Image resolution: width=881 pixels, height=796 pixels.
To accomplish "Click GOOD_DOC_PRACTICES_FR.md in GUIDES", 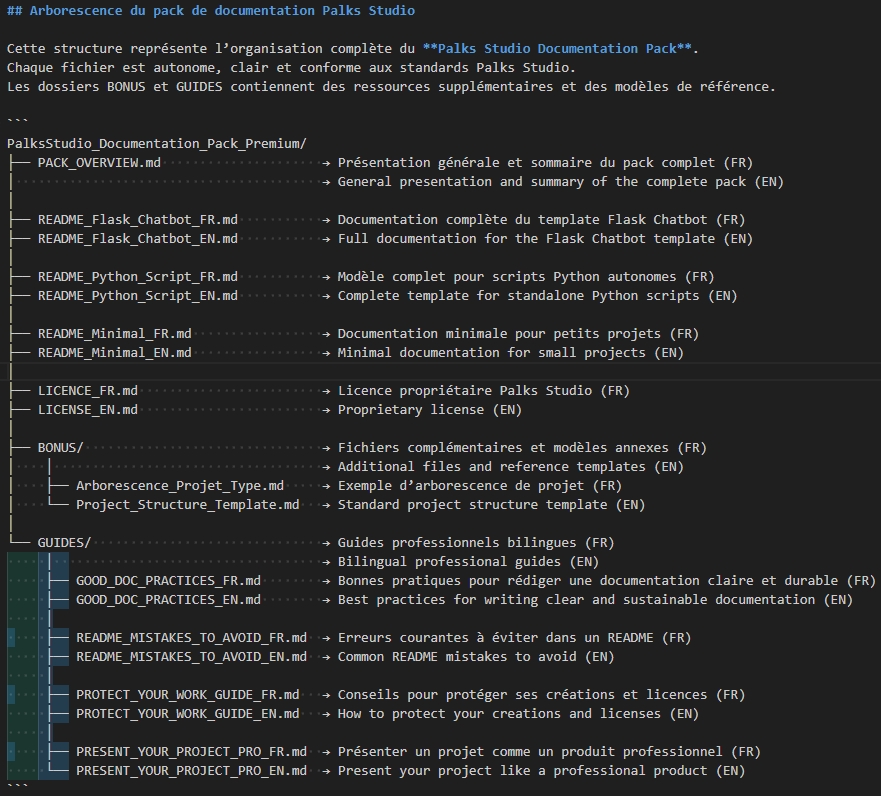I will pos(168,580).
